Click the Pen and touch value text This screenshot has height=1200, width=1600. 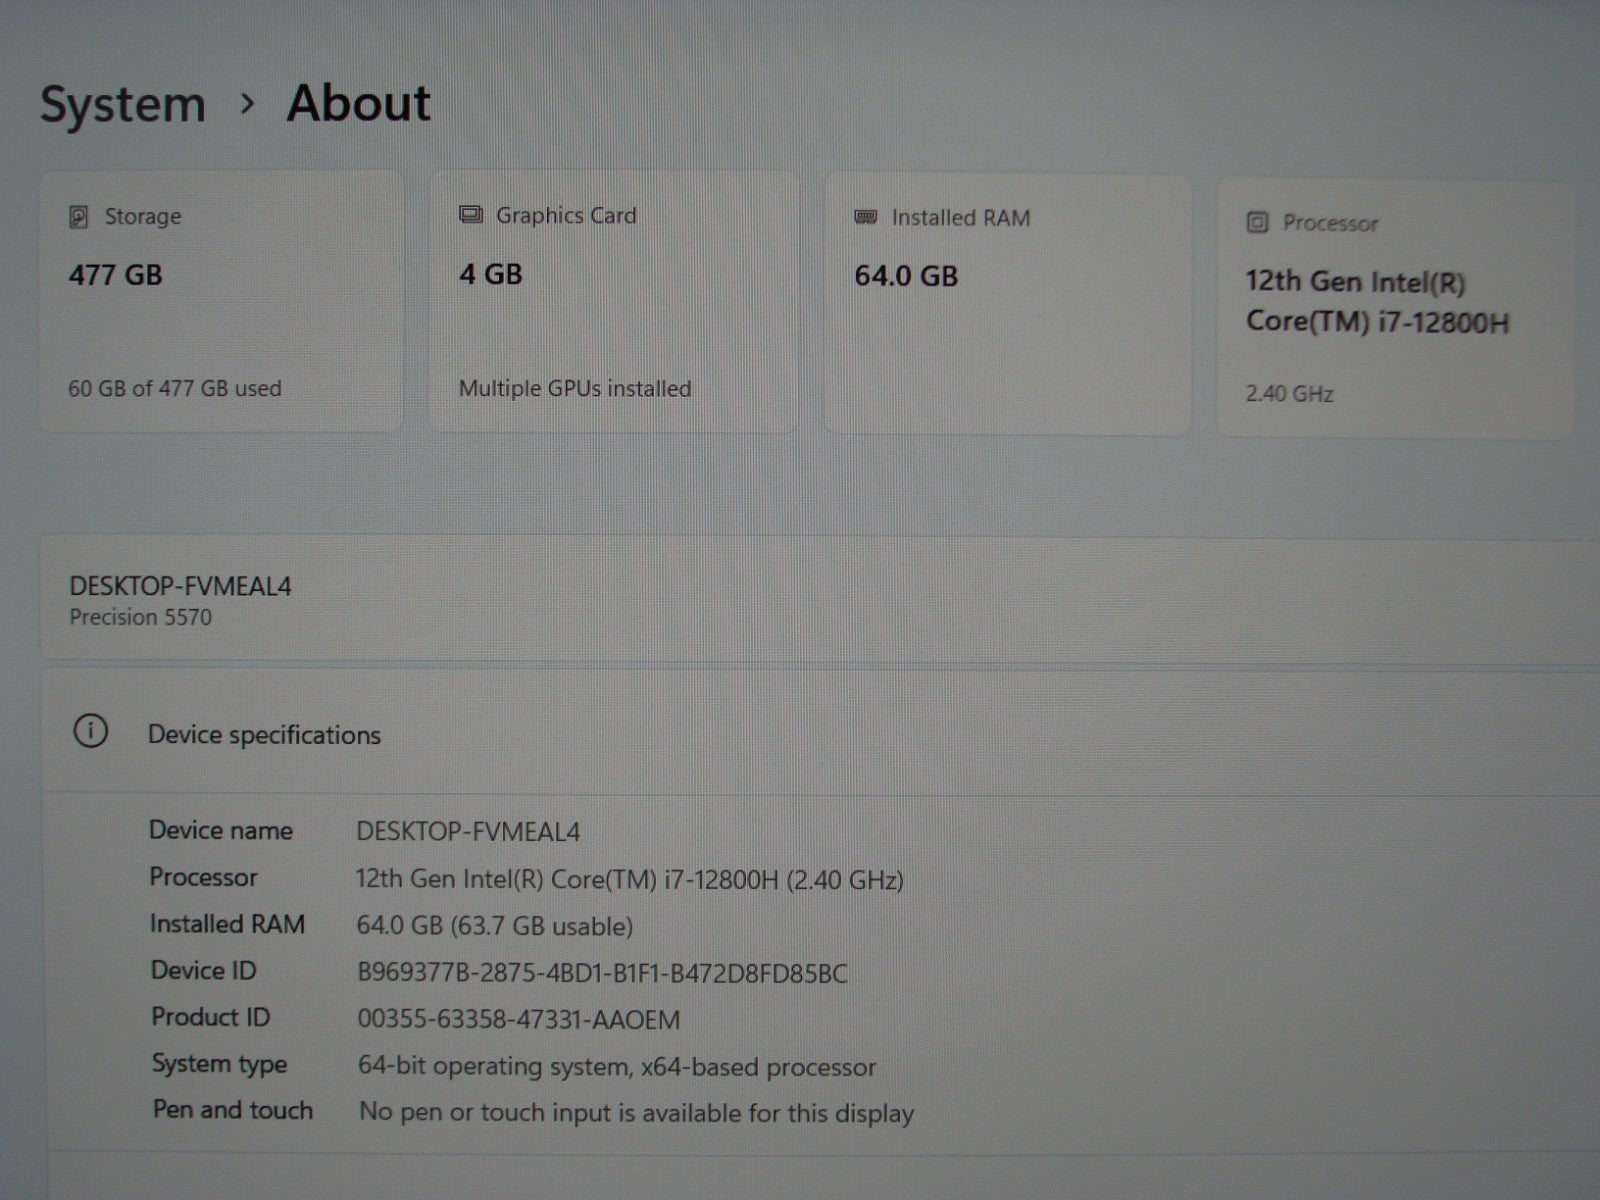click(636, 1113)
